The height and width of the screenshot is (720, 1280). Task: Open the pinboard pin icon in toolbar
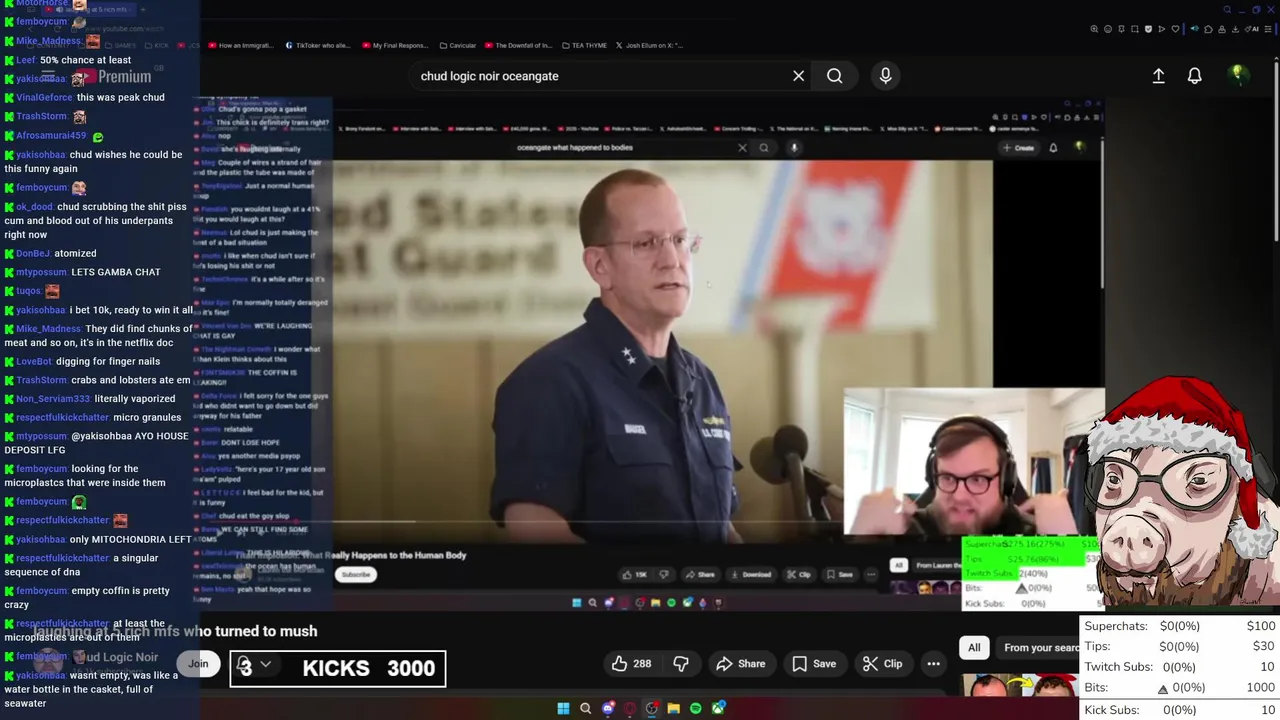(1122, 29)
